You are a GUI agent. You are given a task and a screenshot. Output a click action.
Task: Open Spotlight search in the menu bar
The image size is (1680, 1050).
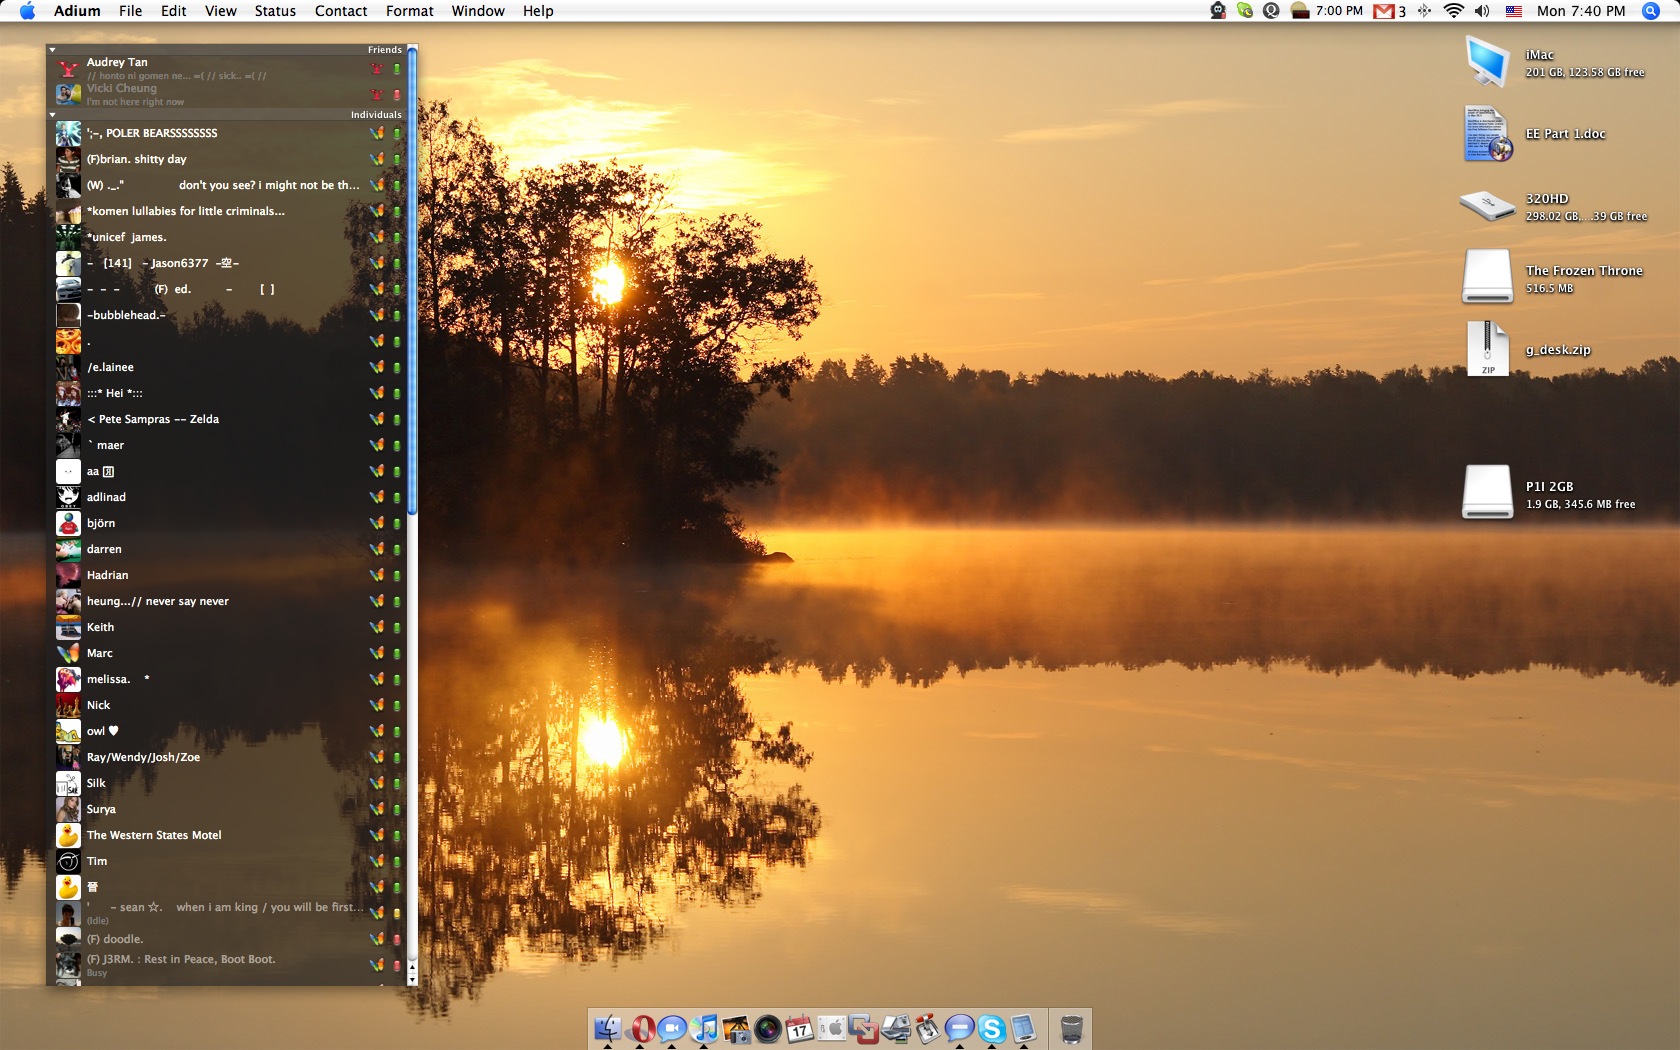pos(1651,11)
